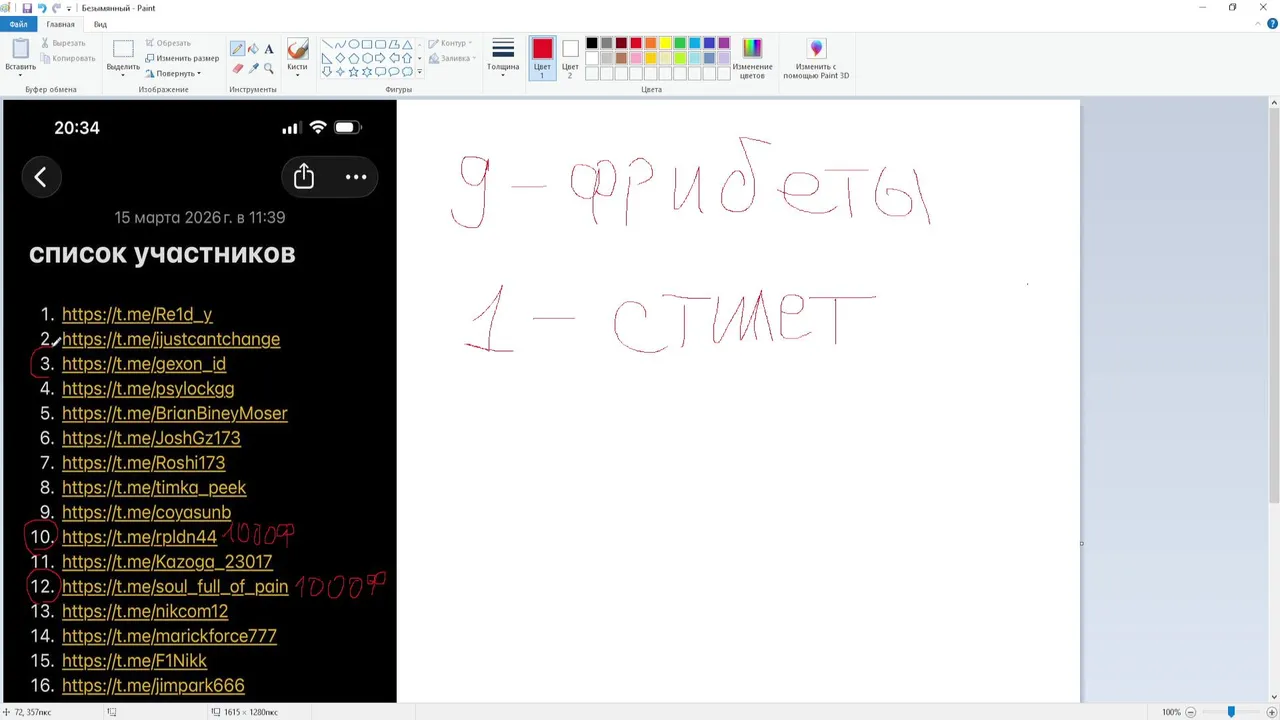Screen dimensions: 1280x720
Task: Open Изменение цветов edit colors dialog
Action: (x=752, y=58)
